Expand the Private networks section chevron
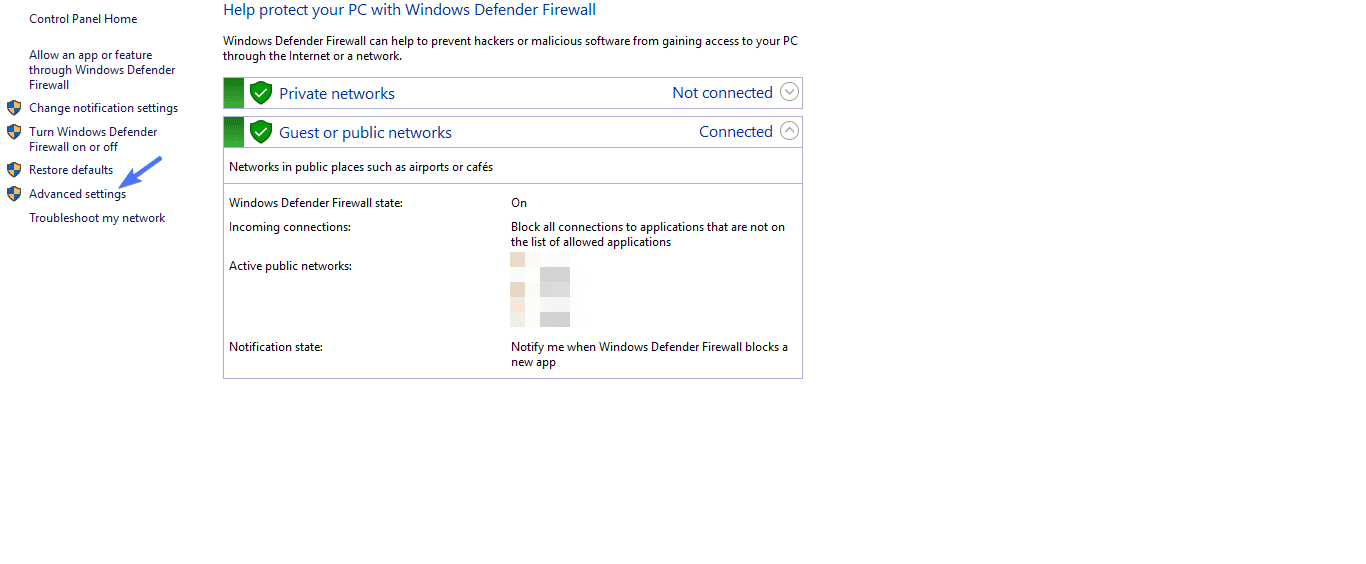Image resolution: width=1366 pixels, height=564 pixels. coord(790,92)
